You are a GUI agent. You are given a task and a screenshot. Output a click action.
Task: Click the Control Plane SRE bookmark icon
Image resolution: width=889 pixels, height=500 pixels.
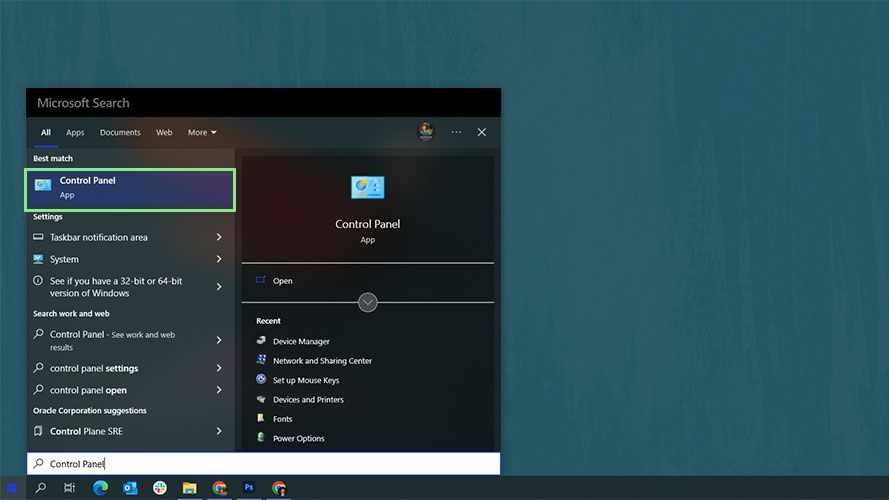coord(38,431)
